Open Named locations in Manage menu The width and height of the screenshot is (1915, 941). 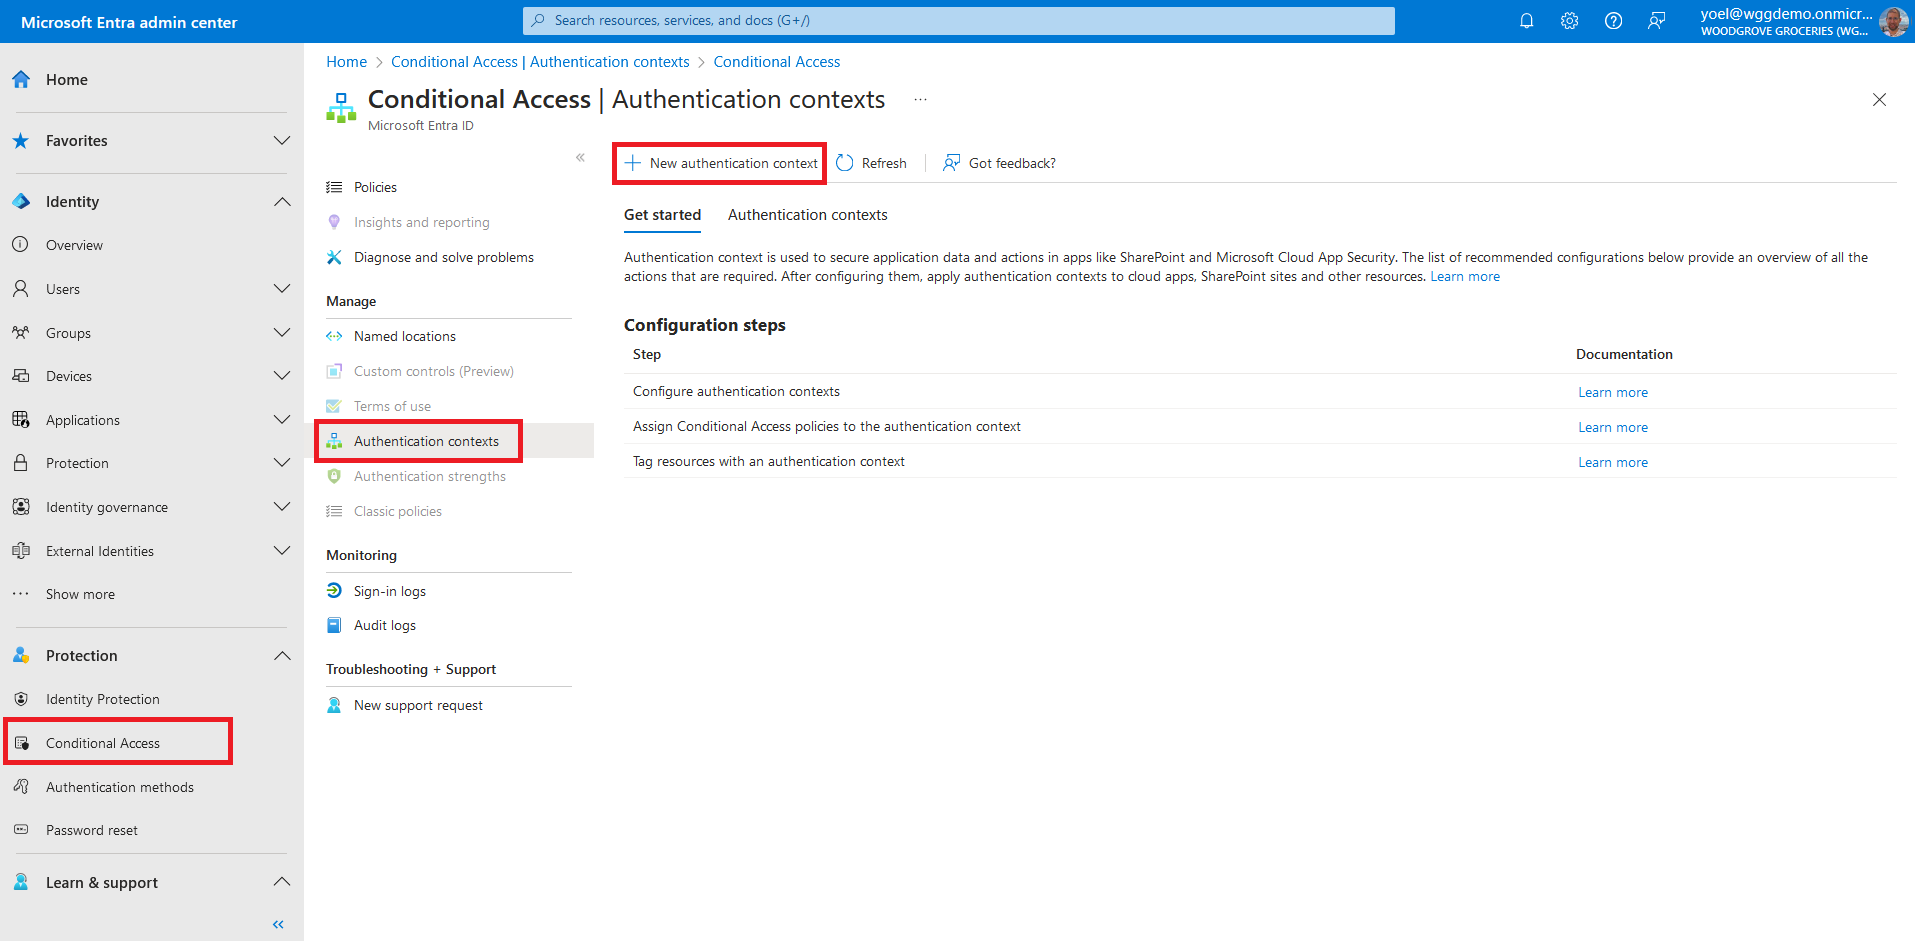[404, 336]
